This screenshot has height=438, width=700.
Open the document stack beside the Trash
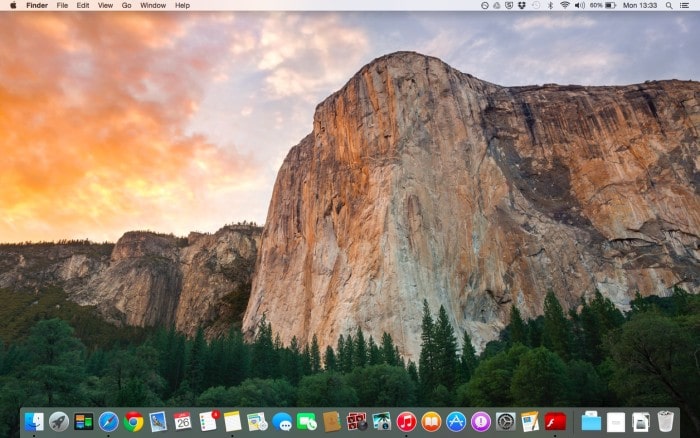click(x=641, y=421)
